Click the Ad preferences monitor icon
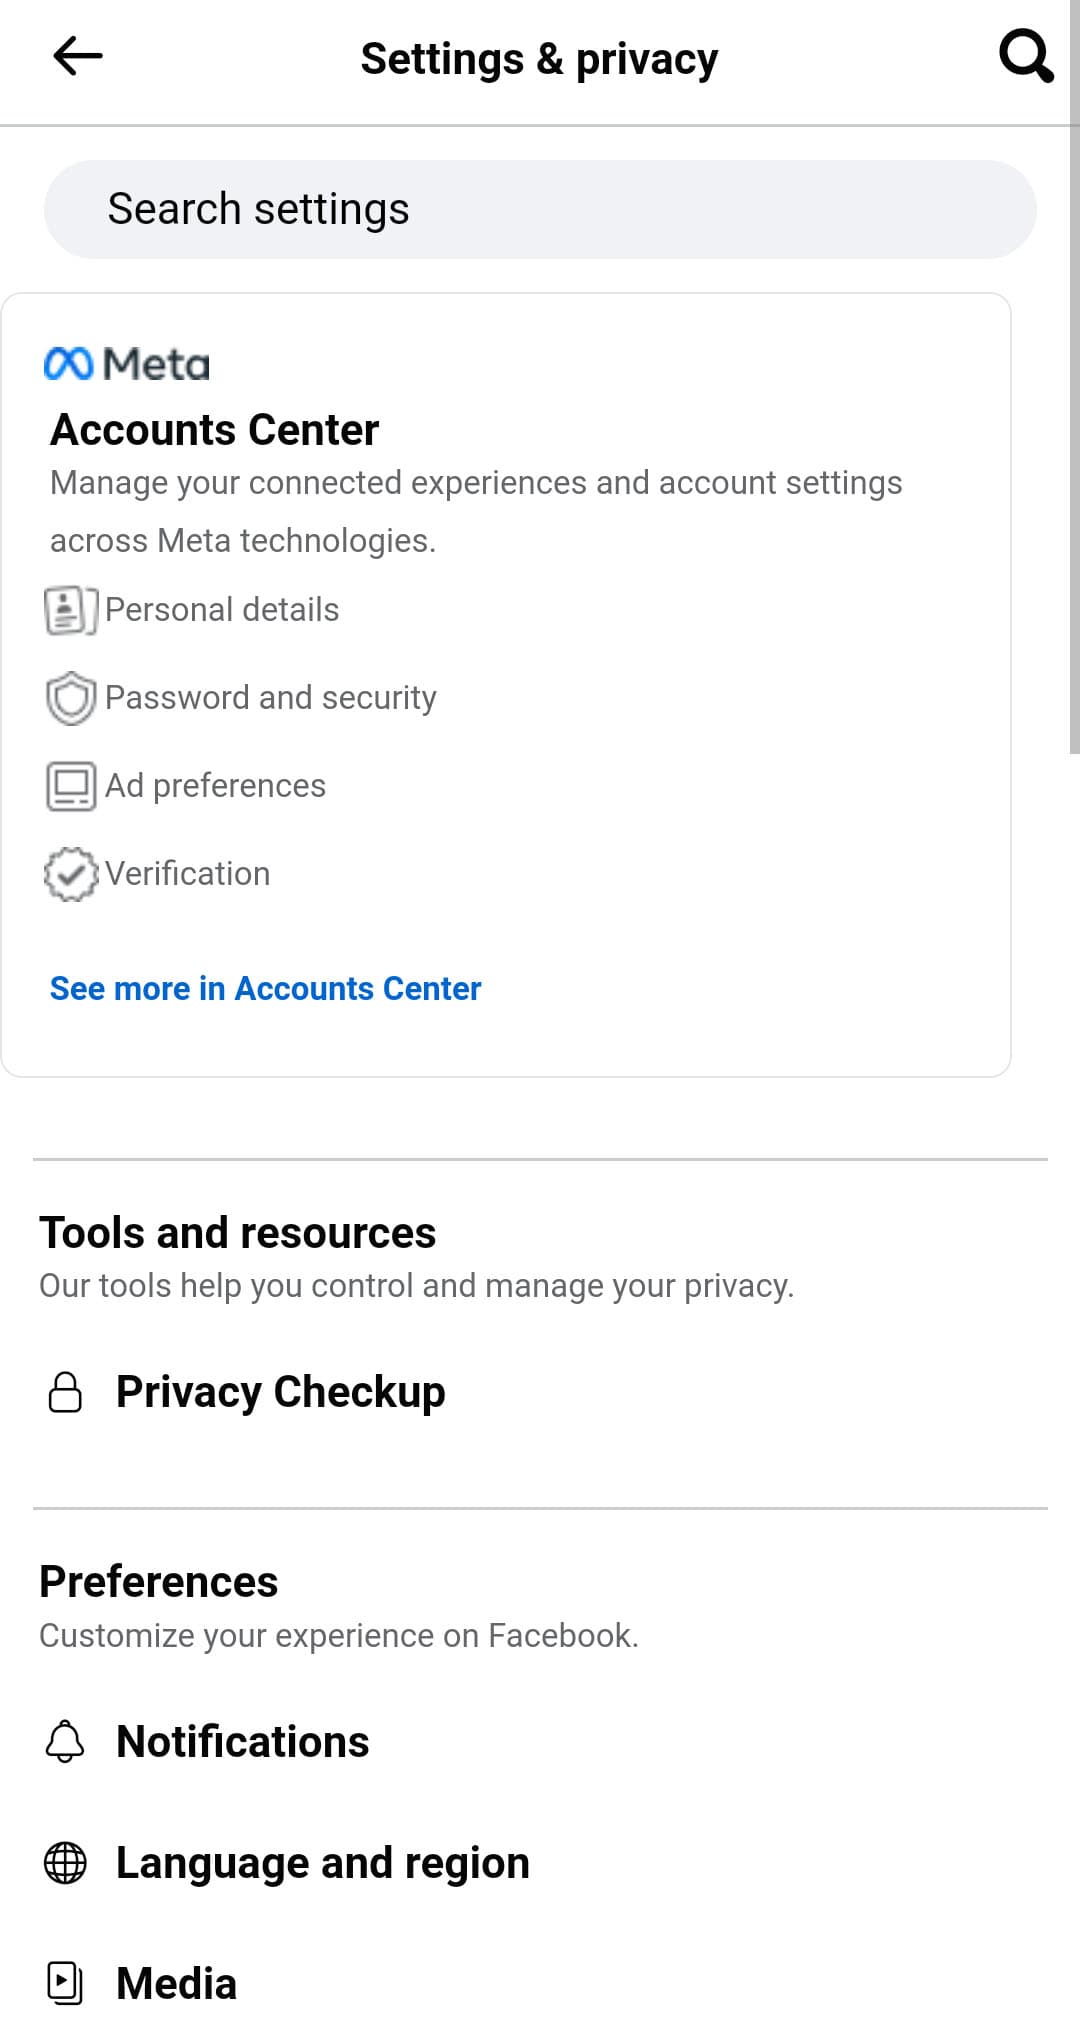The image size is (1080, 2034). 70,786
